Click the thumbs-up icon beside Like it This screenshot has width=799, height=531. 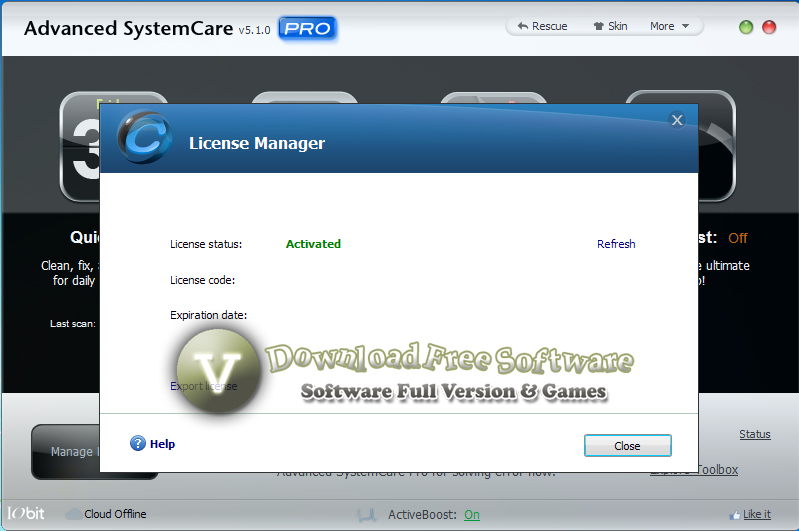734,515
